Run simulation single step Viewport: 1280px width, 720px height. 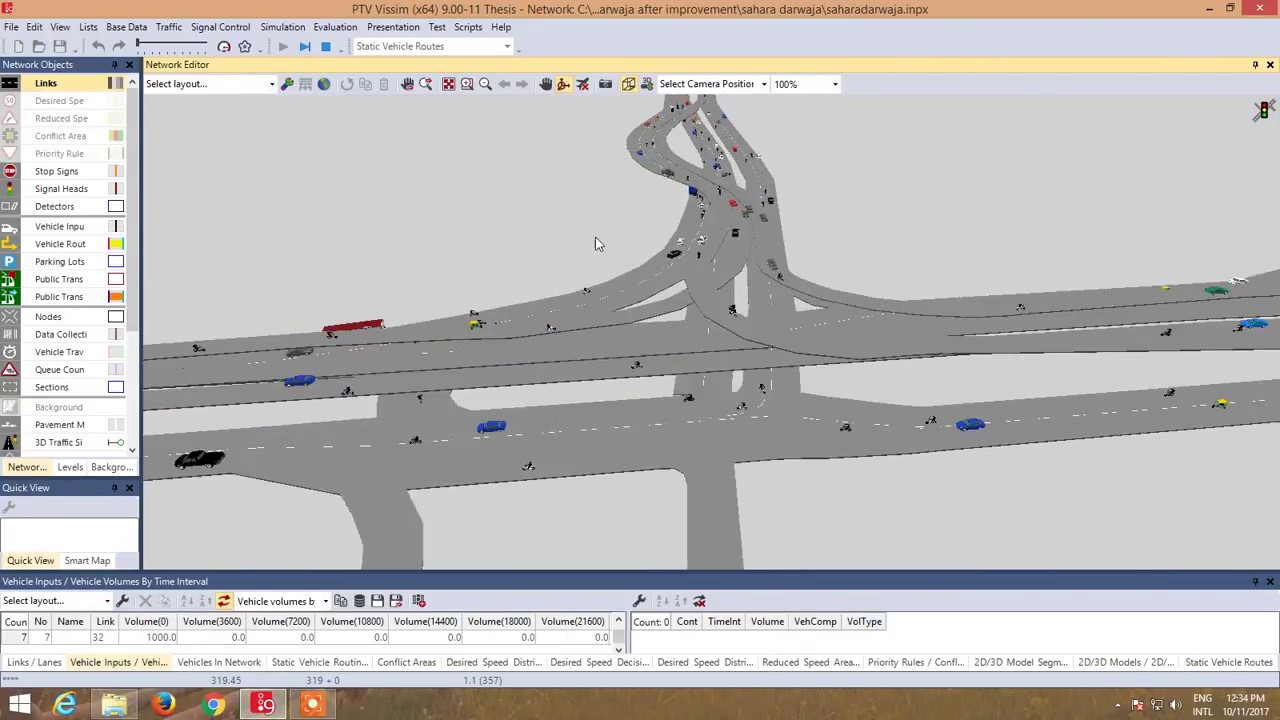(305, 47)
